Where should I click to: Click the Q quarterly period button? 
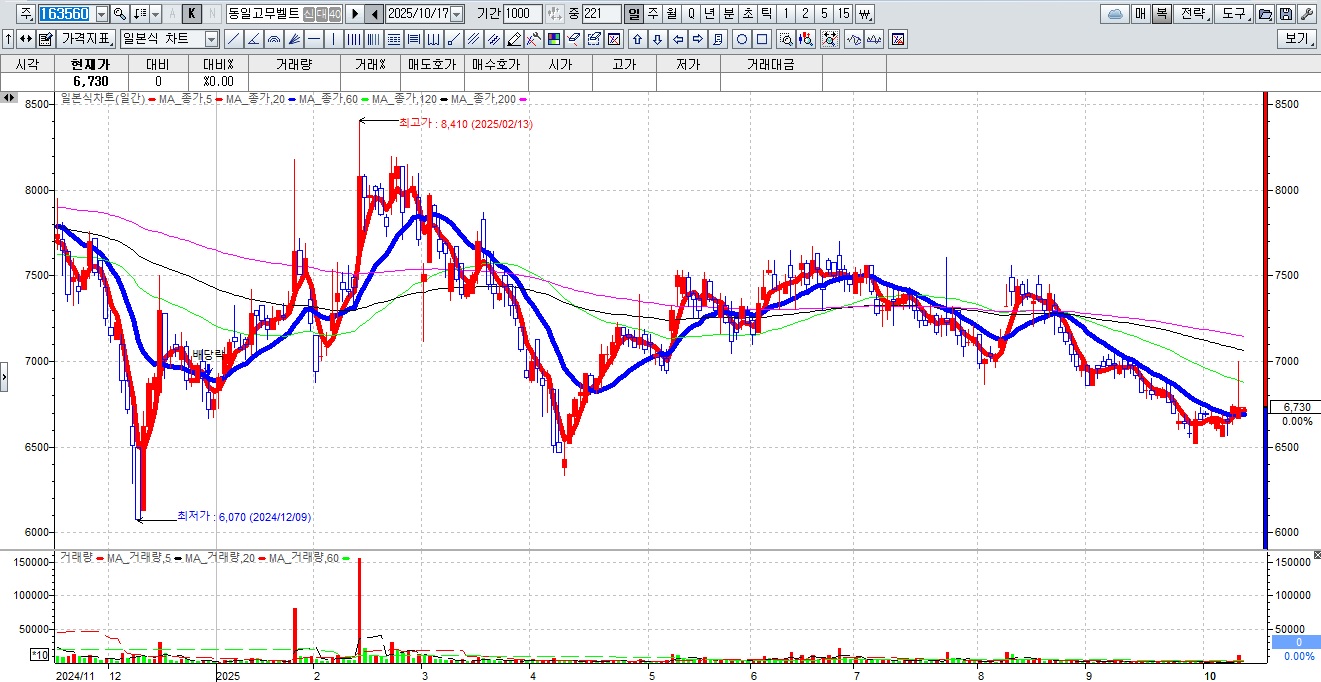pyautogui.click(x=691, y=14)
